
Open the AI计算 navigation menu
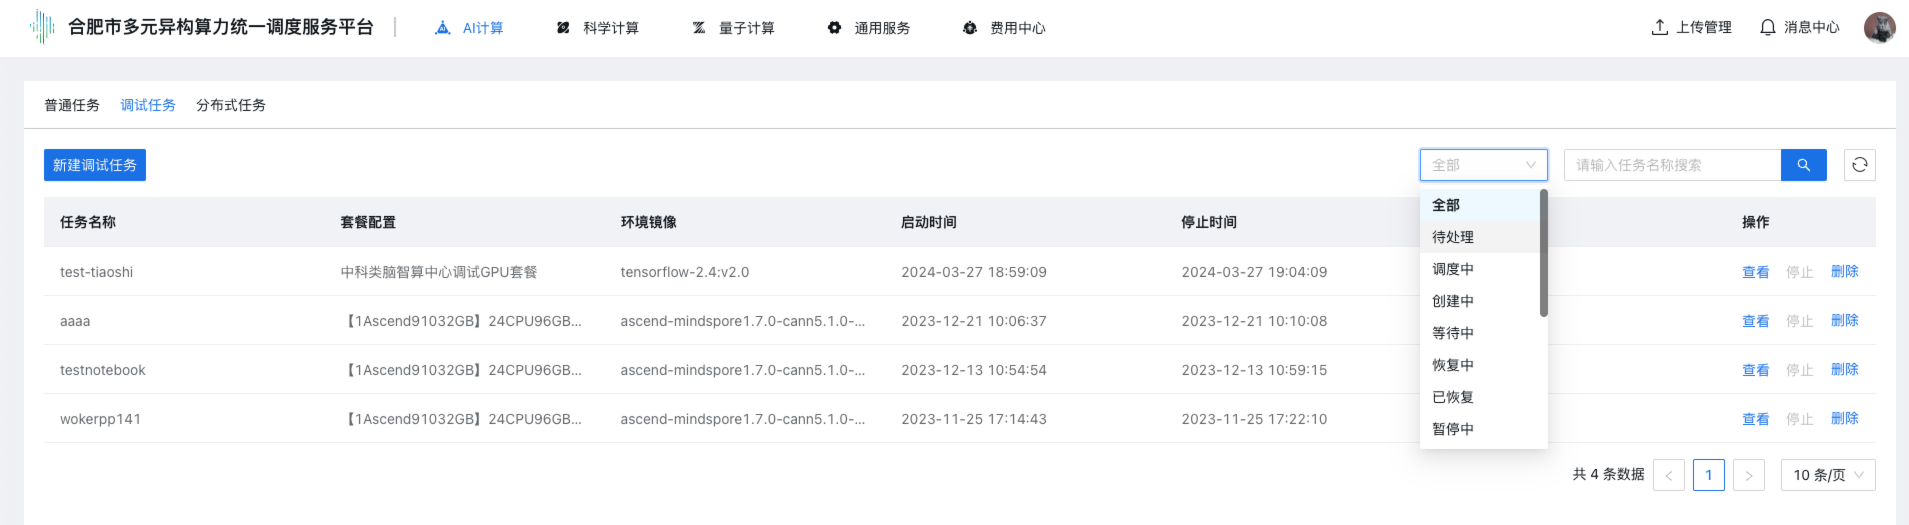point(470,28)
